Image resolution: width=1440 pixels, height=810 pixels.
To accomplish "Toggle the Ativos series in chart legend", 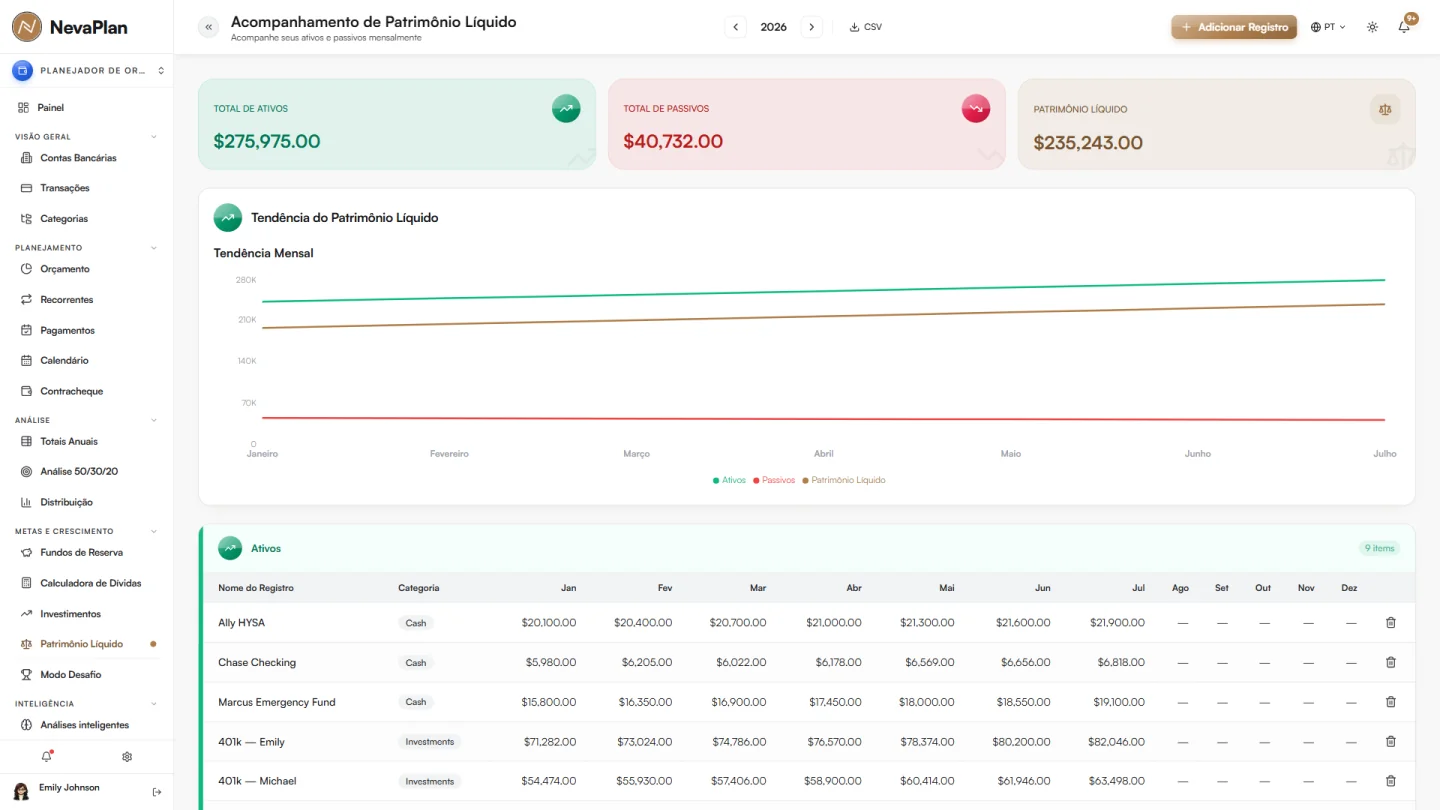I will point(729,480).
